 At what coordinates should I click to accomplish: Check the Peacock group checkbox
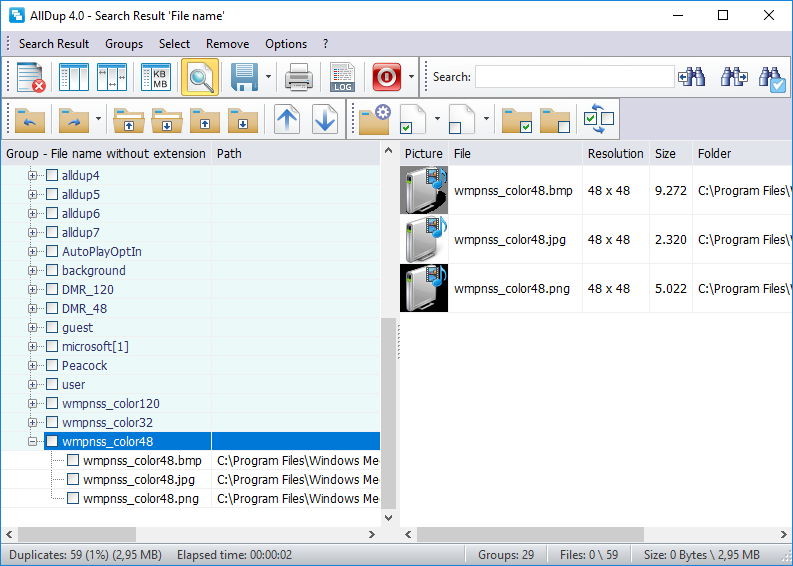pos(52,365)
